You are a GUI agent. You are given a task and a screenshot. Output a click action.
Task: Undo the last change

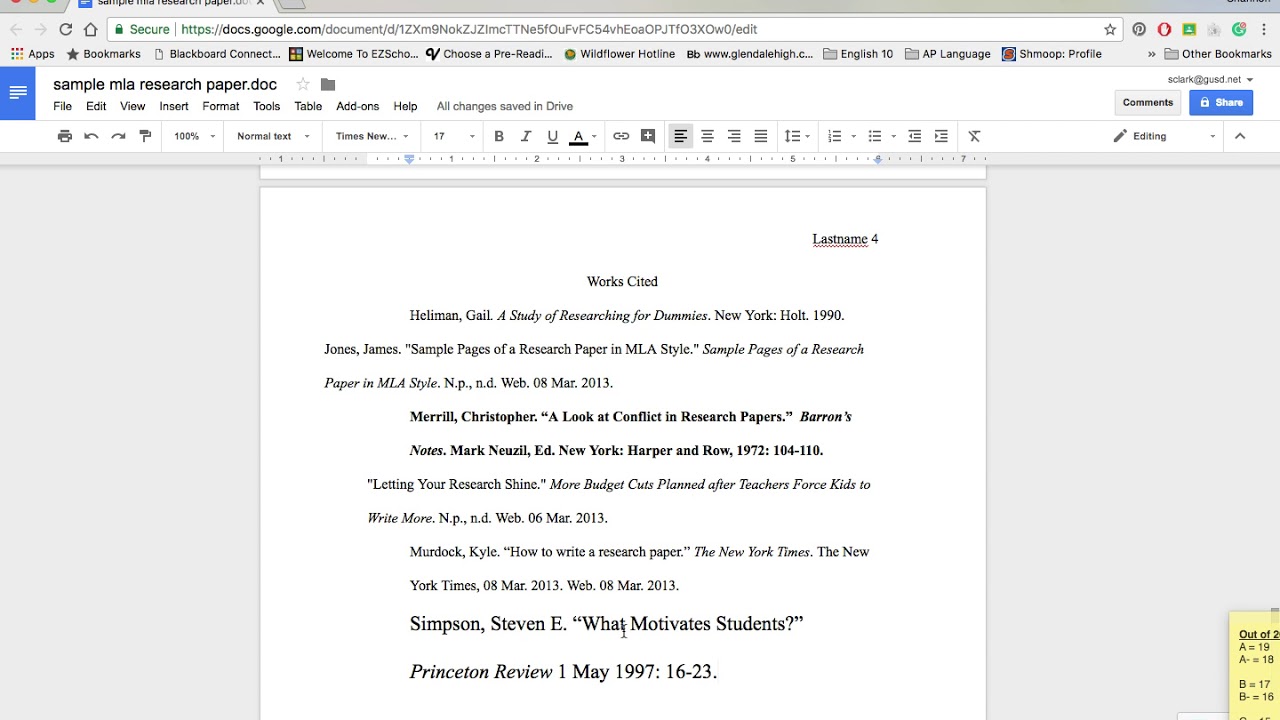pos(91,136)
